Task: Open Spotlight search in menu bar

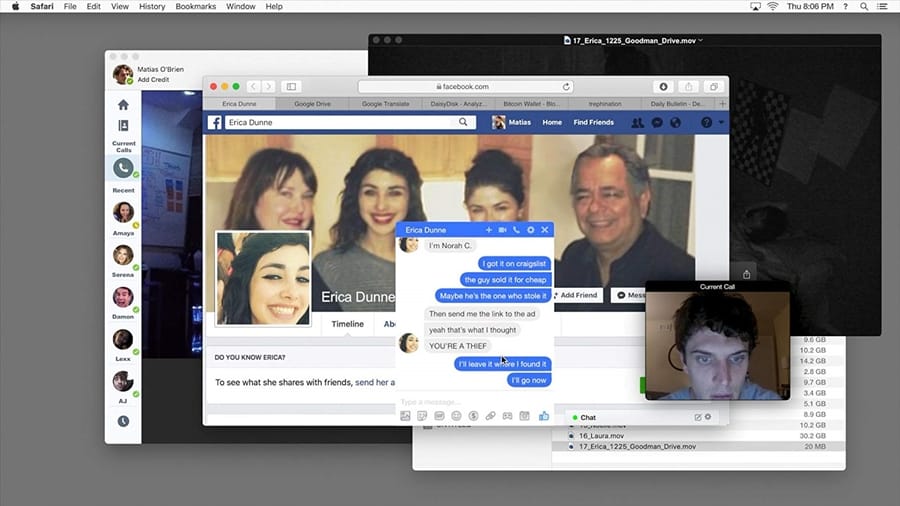Action: click(x=864, y=6)
